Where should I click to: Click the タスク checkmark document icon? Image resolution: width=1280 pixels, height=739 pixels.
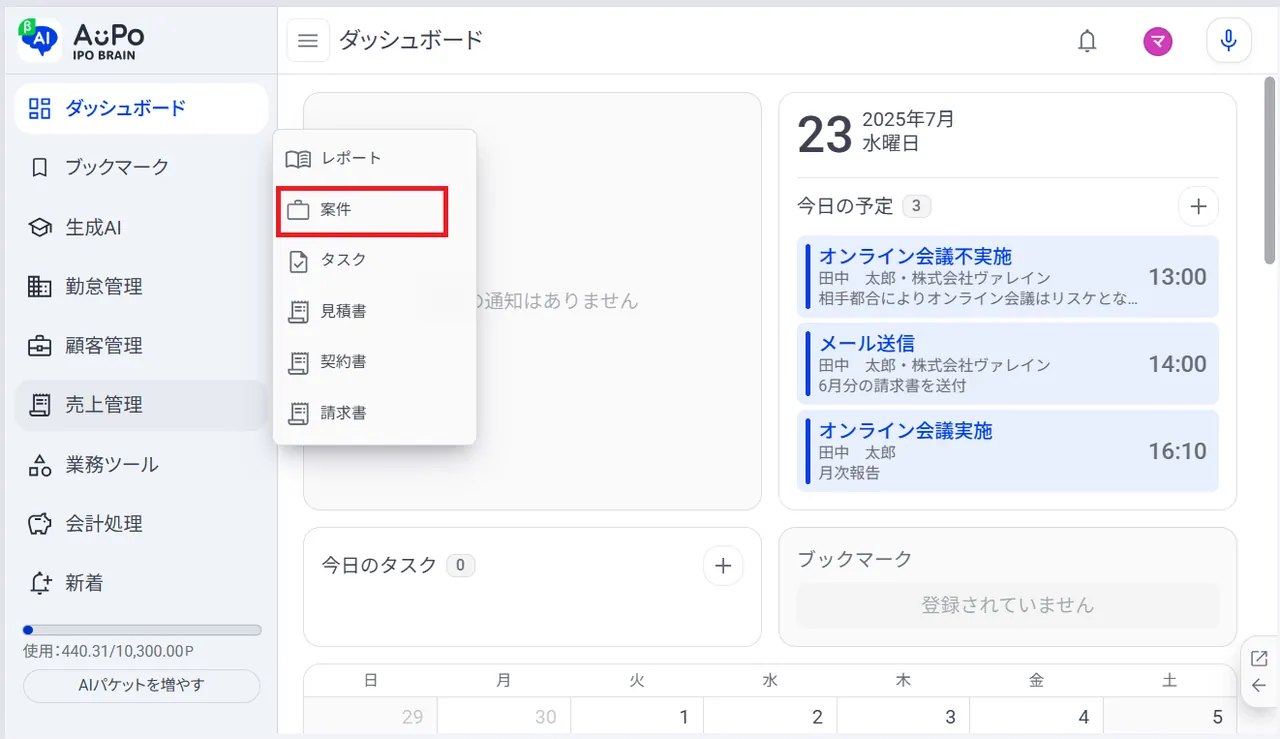[298, 261]
